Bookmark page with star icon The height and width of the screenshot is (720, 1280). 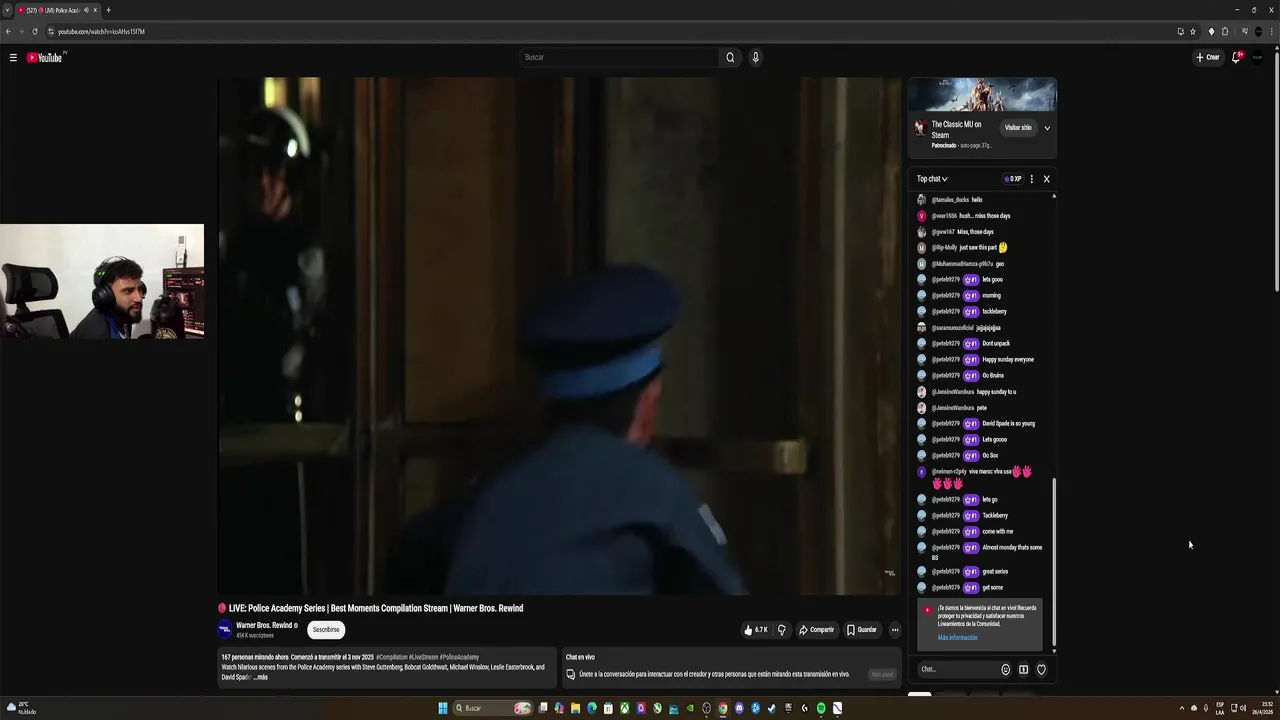pos(1193,31)
